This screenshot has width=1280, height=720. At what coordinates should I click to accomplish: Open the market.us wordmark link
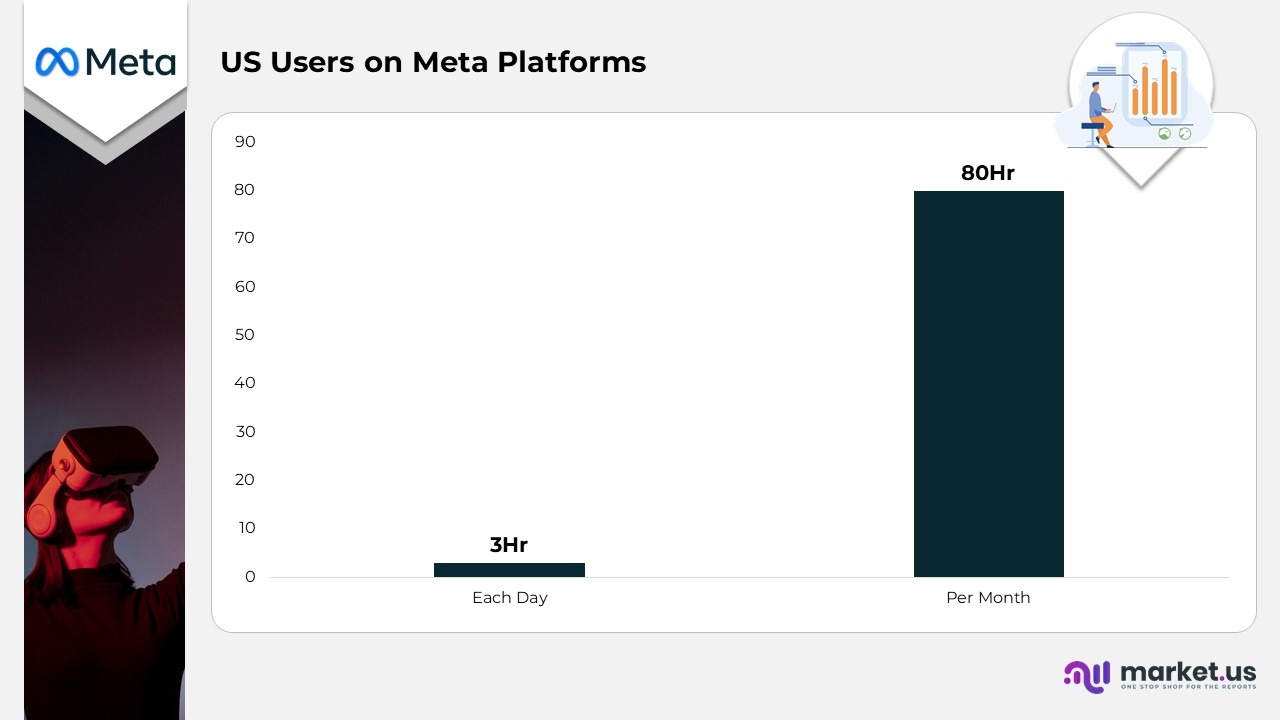coord(1188,672)
